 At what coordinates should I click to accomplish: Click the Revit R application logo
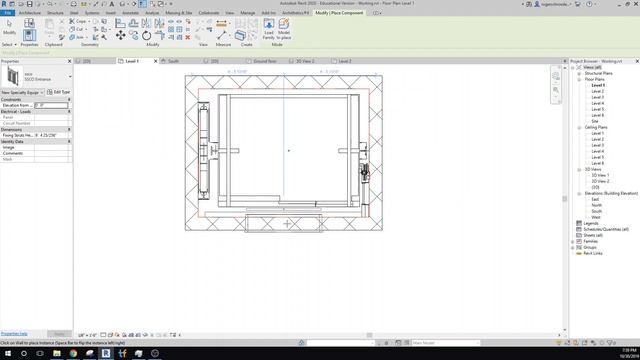4,4
